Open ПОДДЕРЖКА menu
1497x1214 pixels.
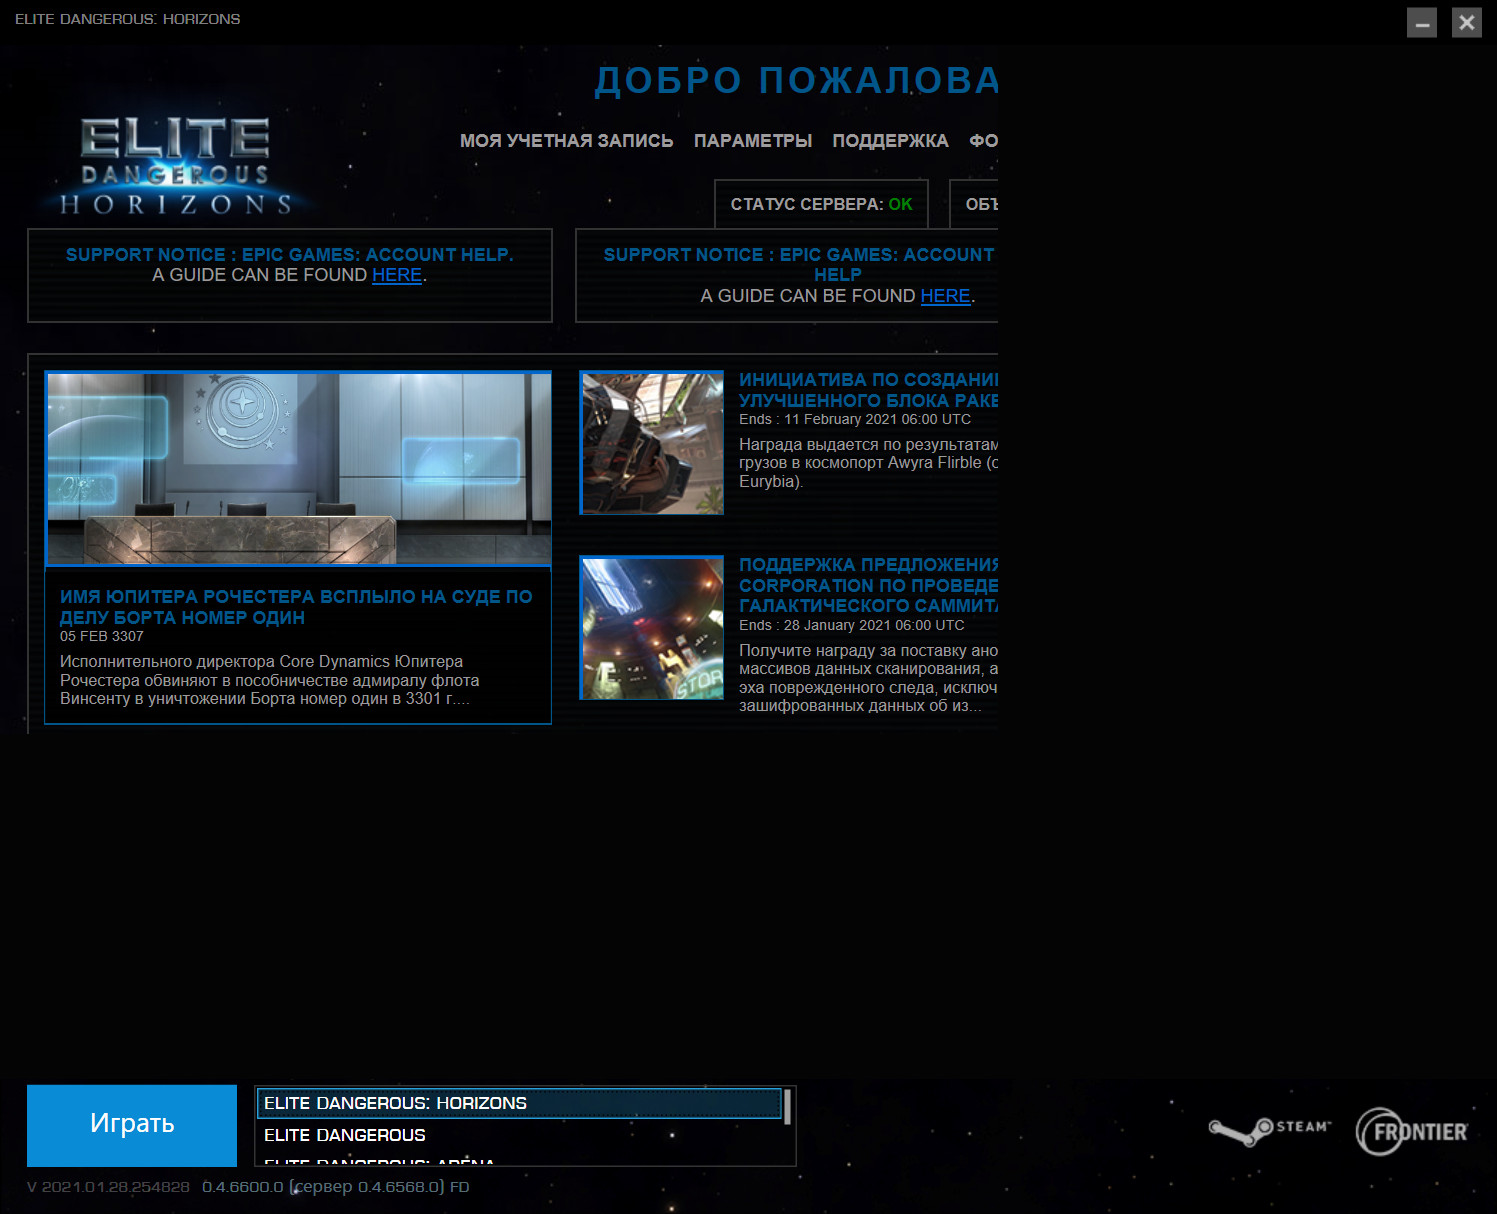[x=890, y=141]
